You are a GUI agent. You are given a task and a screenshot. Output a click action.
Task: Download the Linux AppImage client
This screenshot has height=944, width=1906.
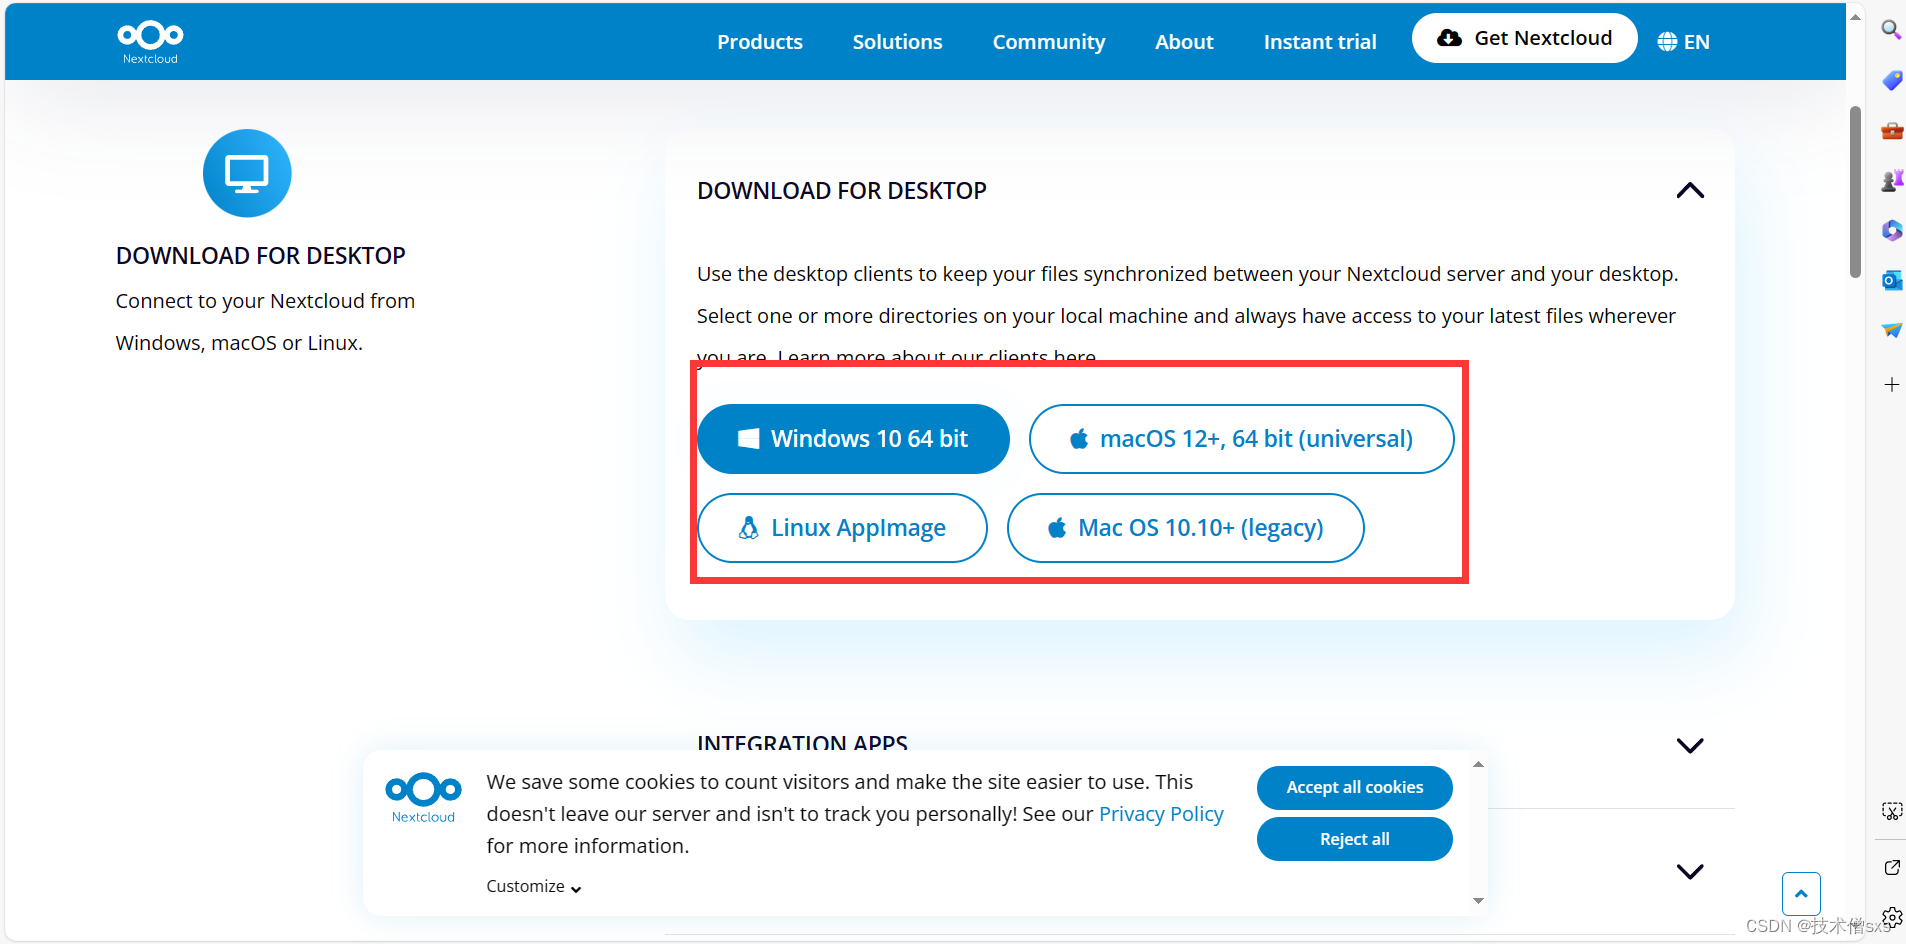[x=842, y=528]
